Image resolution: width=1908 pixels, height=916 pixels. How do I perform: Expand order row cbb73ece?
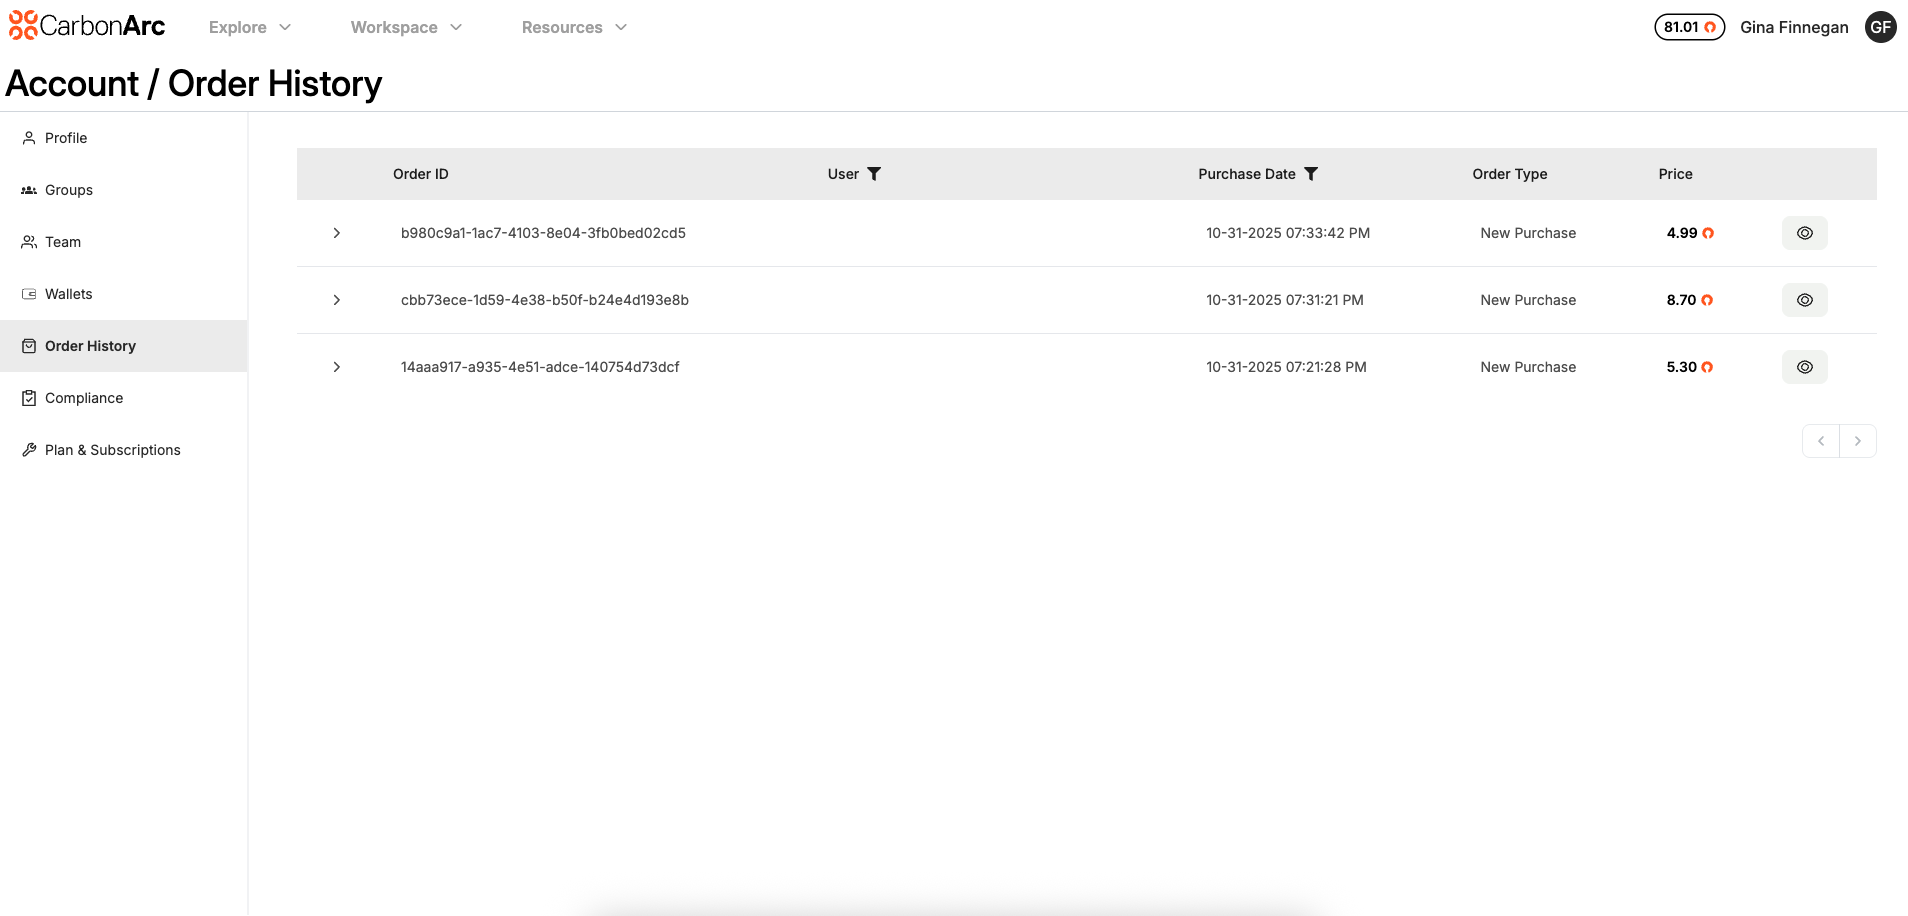click(x=337, y=300)
